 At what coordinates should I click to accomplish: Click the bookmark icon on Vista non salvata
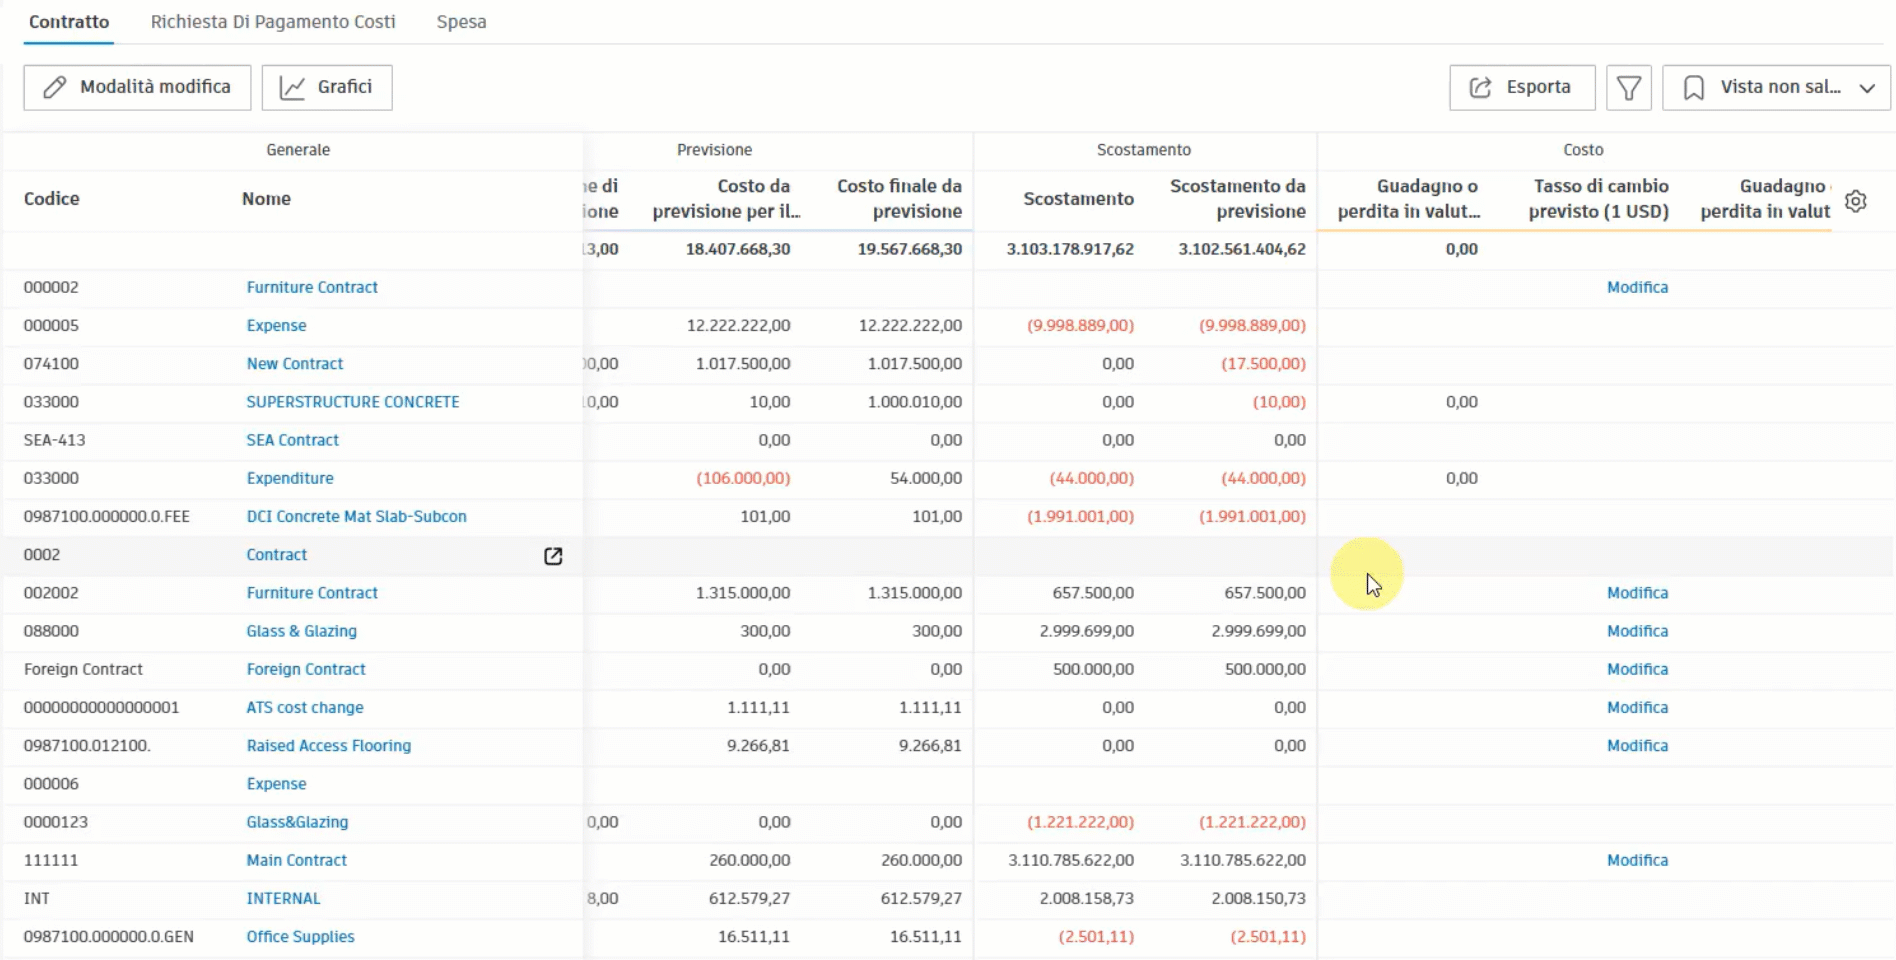1694,87
